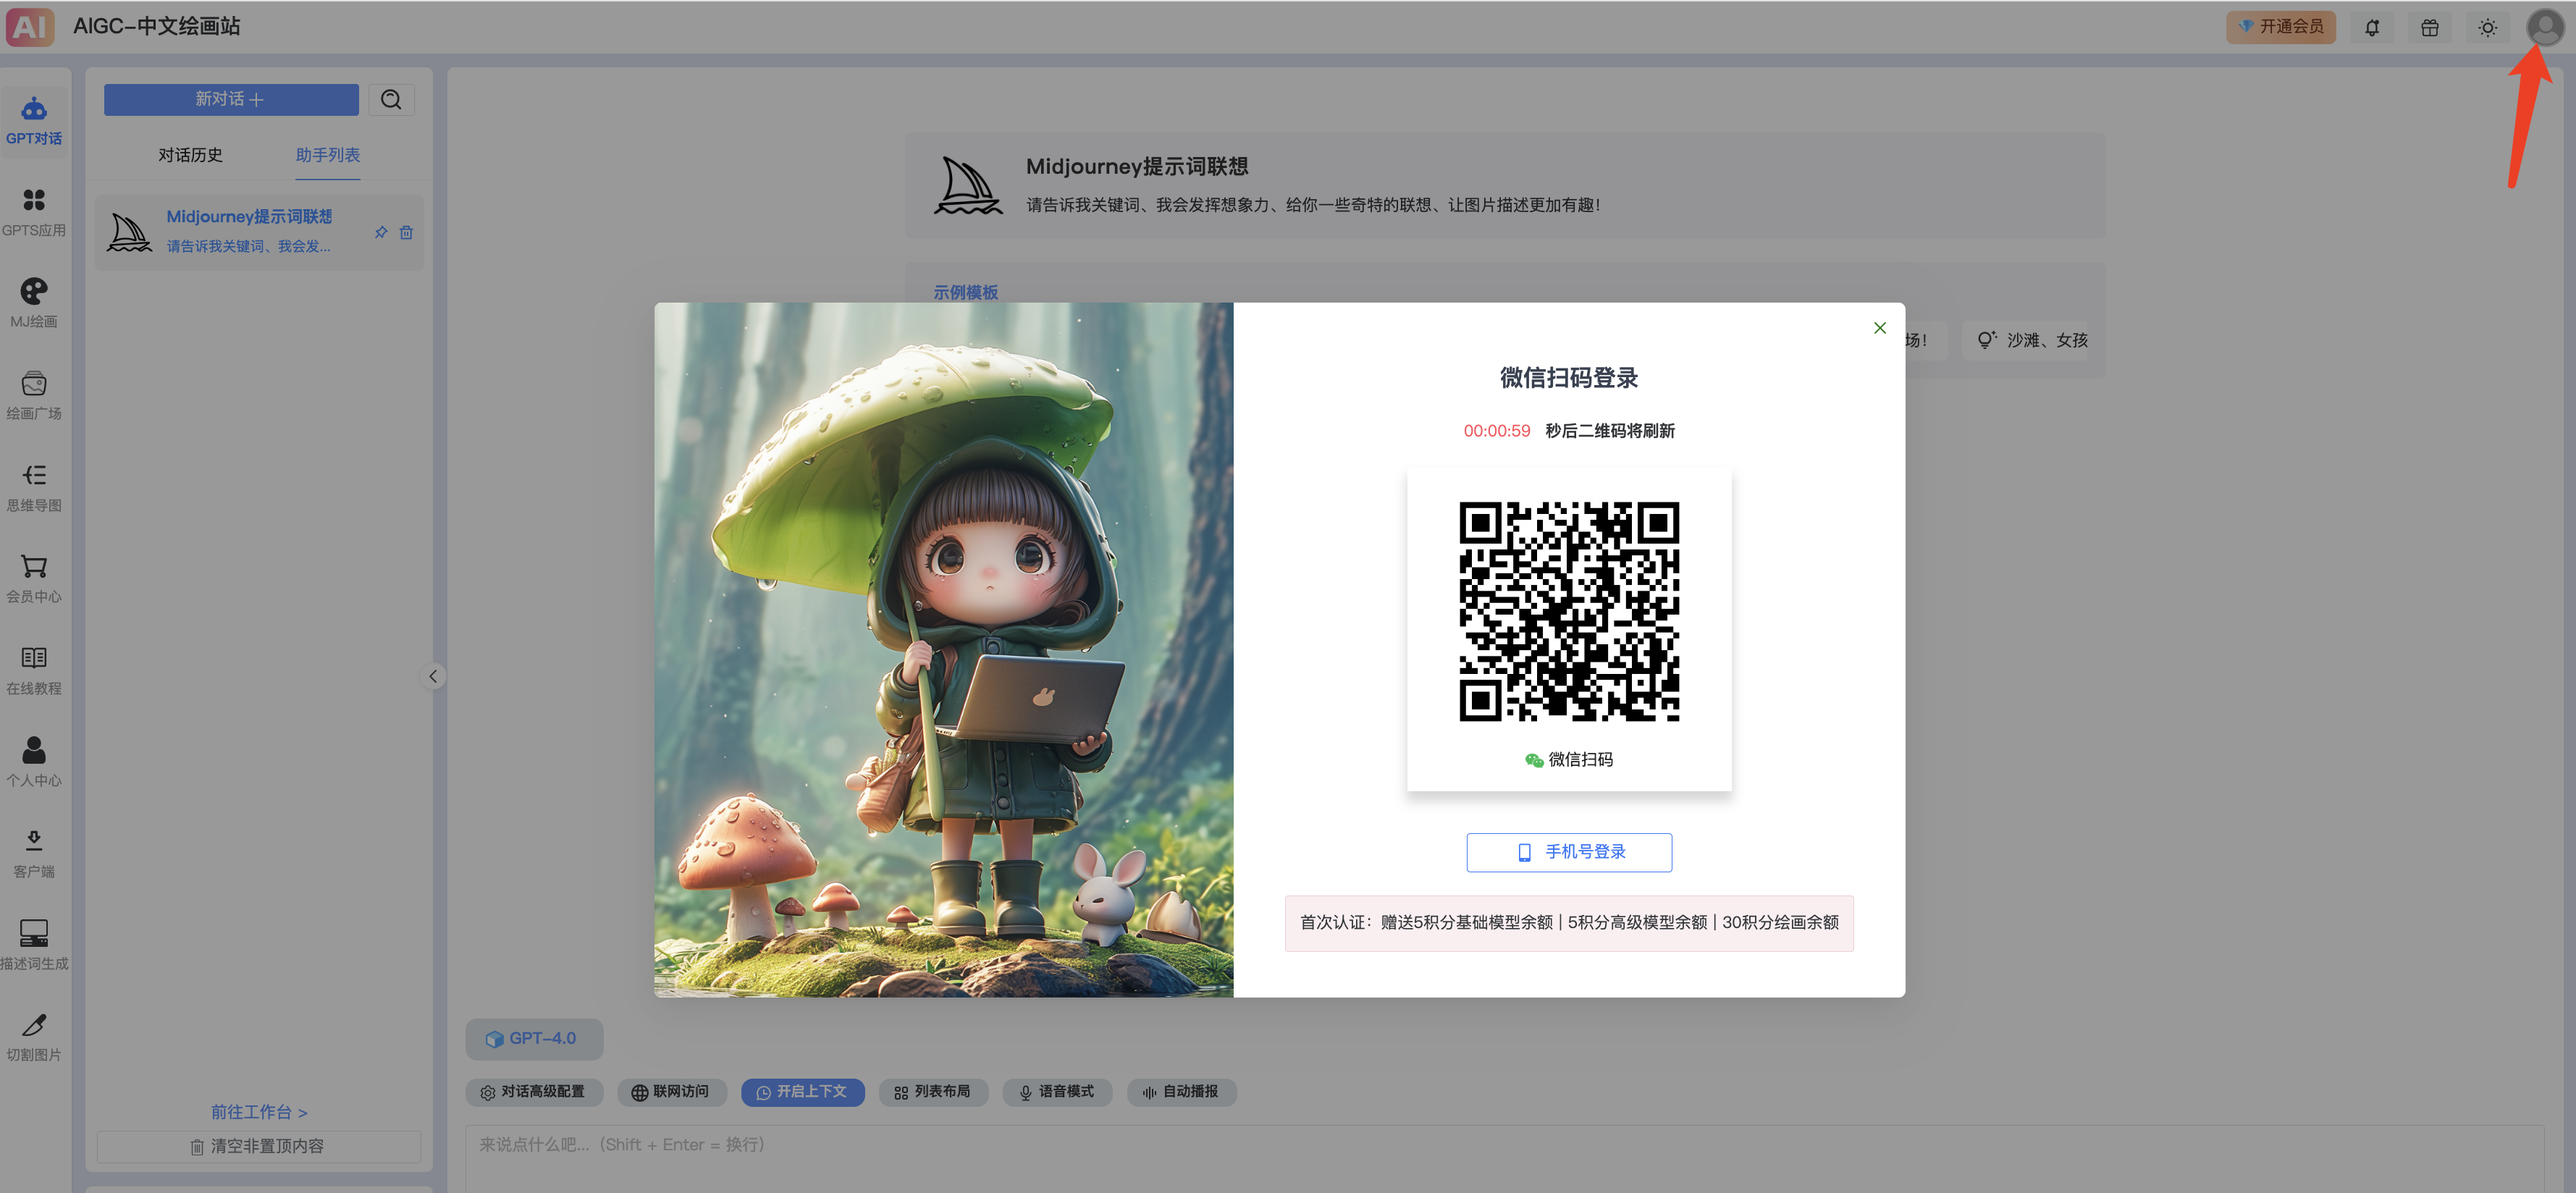Switch to 对话历史 tab
The image size is (2576, 1193).
click(x=190, y=155)
